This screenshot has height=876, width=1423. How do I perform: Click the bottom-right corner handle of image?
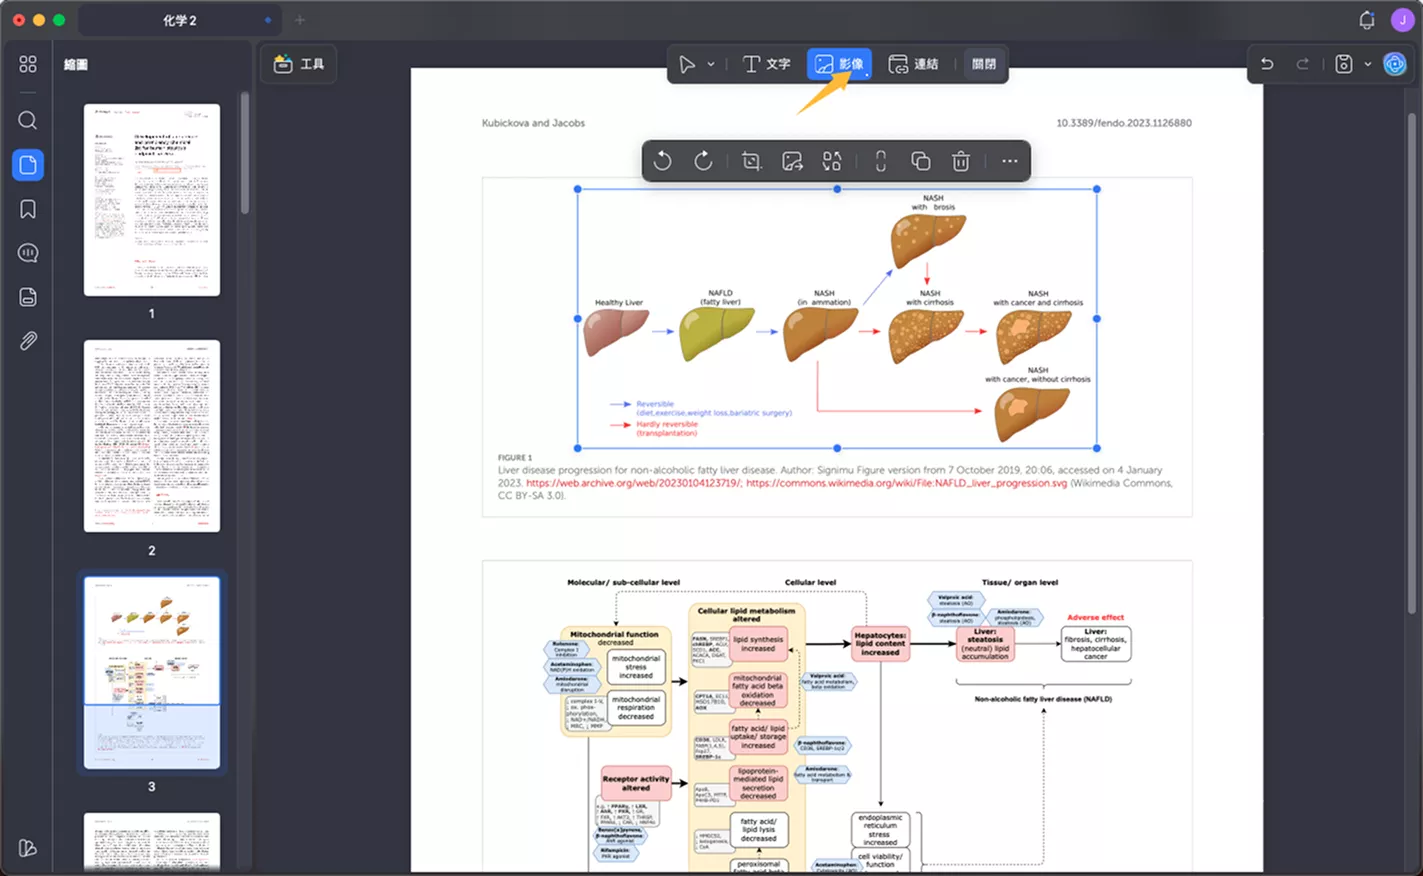click(x=1097, y=448)
